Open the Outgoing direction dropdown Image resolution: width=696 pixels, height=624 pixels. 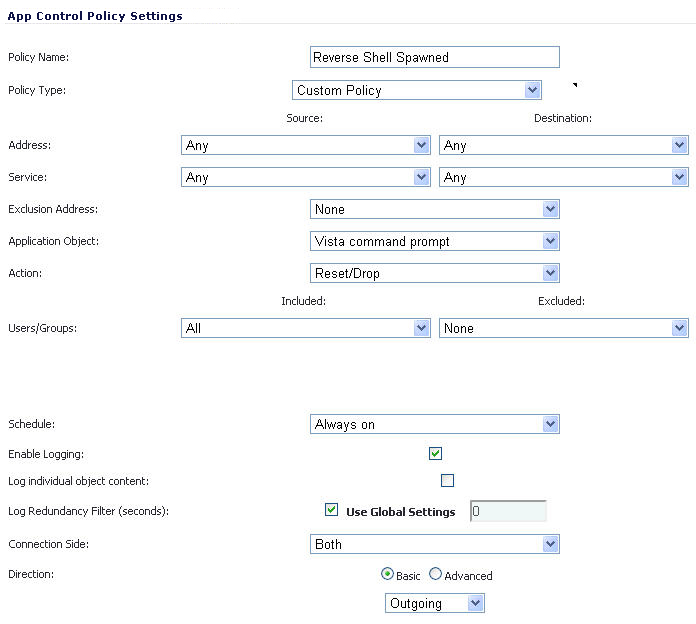click(x=434, y=603)
